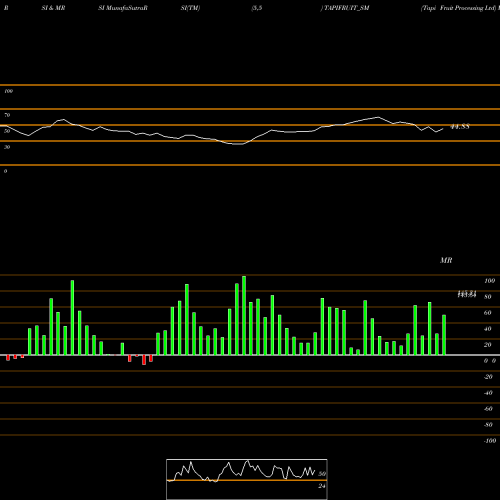Screen dimensions: 500x500
Task: Click the "SI & MR" header text
Action: tap(53, 8)
